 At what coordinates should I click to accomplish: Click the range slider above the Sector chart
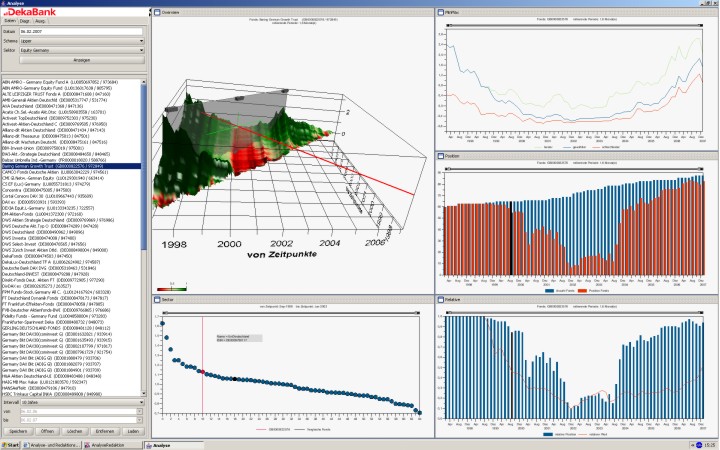pyautogui.click(x=291, y=313)
